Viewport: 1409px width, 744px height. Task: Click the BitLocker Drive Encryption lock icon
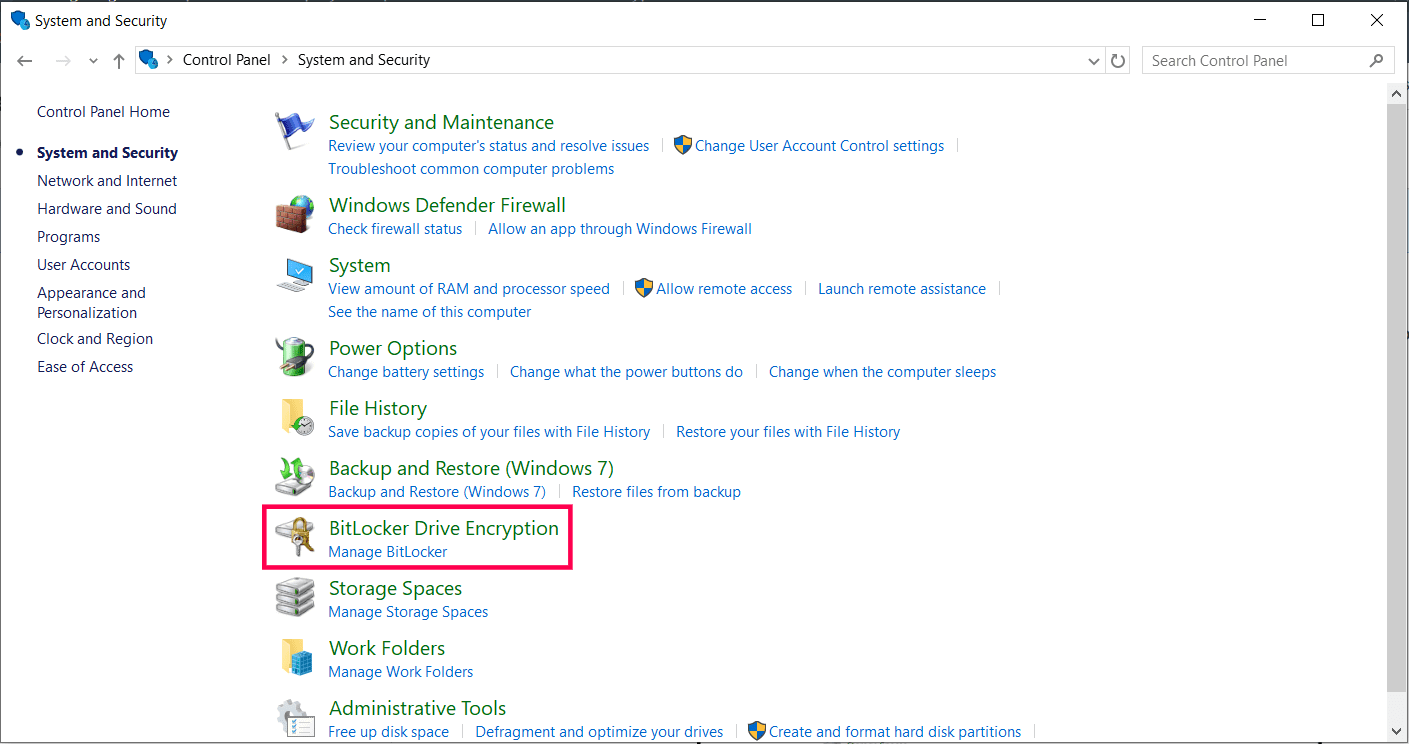click(294, 537)
